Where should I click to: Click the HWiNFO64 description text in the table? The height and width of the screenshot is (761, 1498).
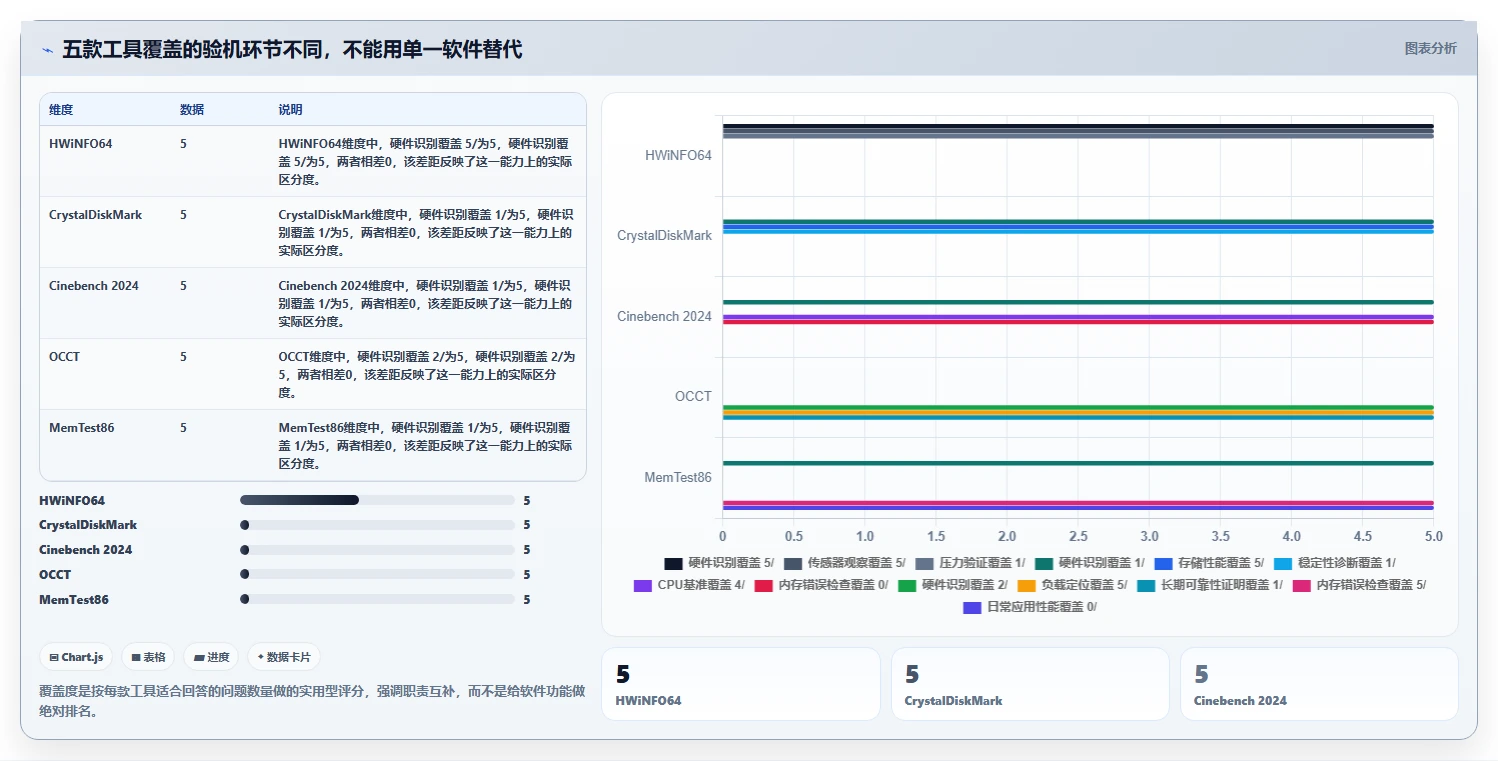pos(425,162)
